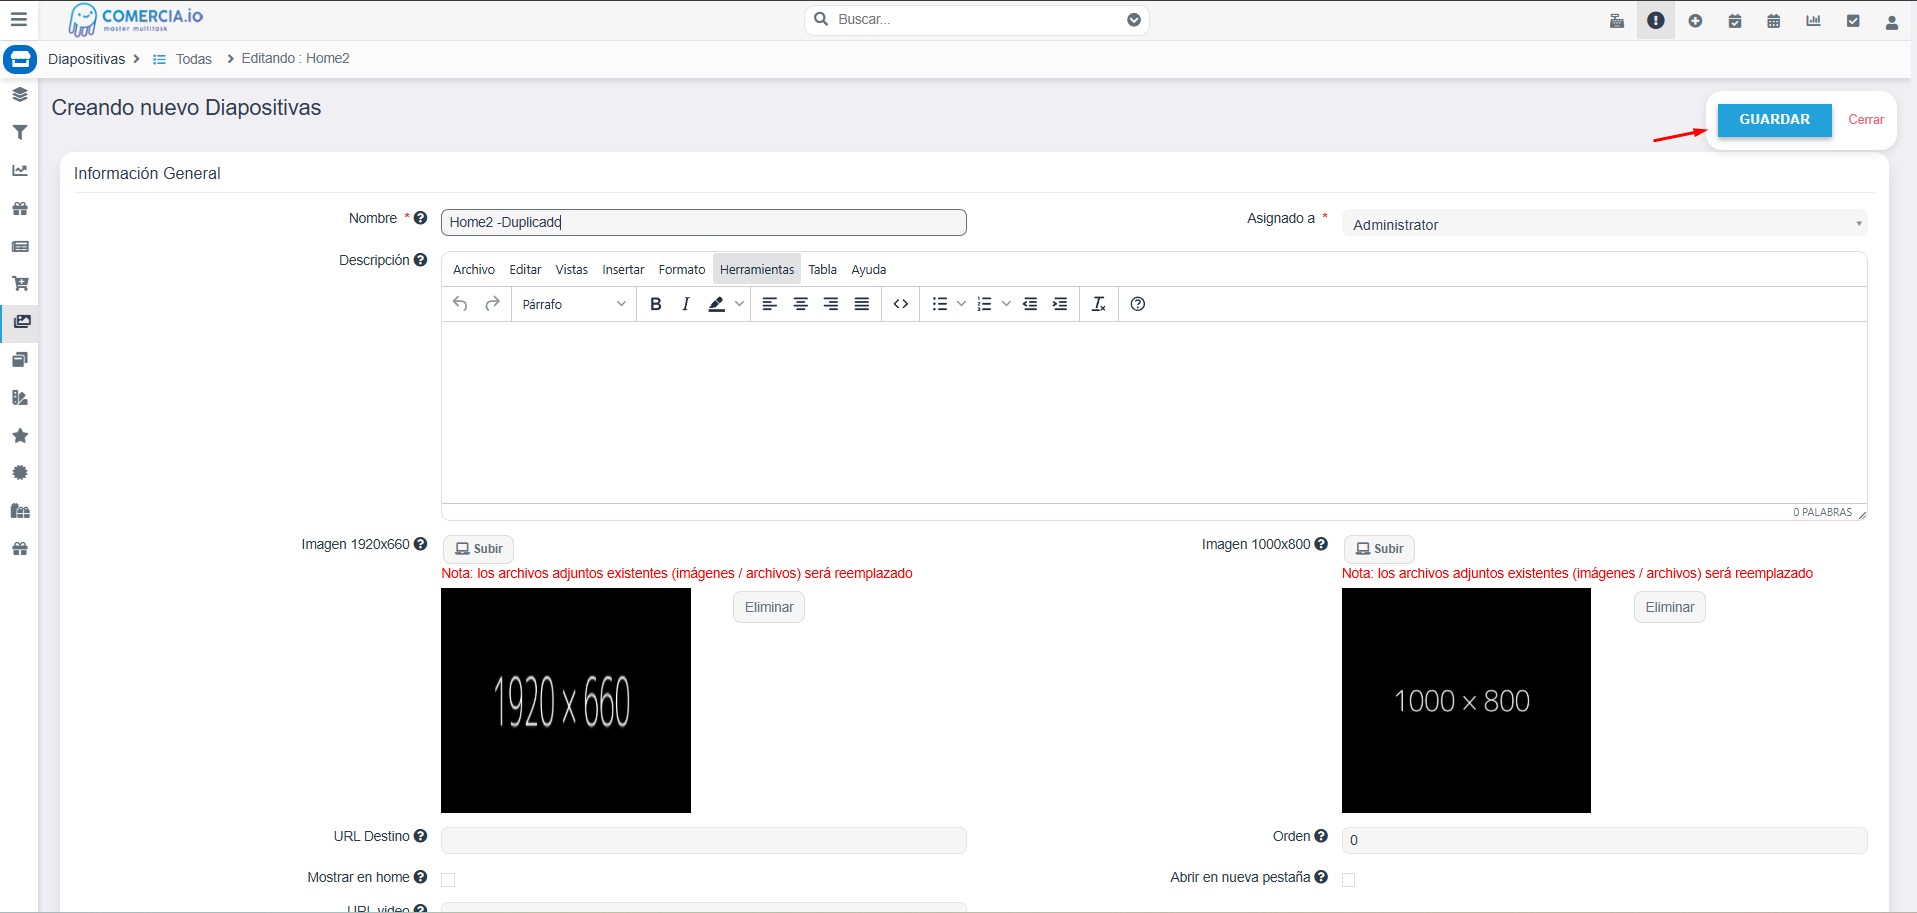Center align text
Screen dimensions: 1917x913
coord(801,304)
